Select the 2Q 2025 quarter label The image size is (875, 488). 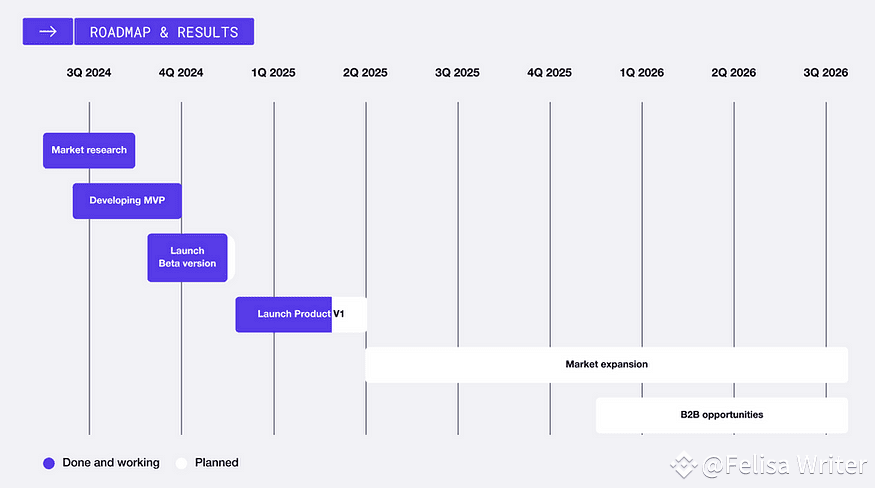coord(365,73)
